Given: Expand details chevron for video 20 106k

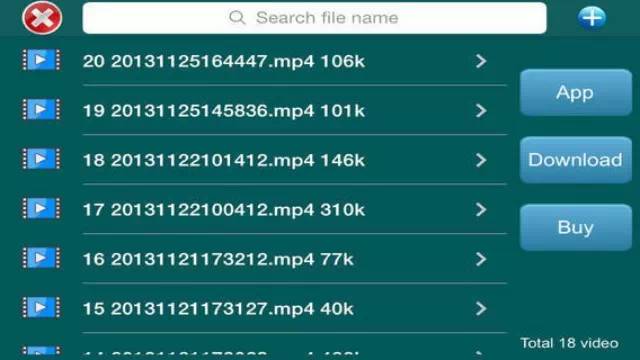Looking at the screenshot, I should tap(481, 61).
